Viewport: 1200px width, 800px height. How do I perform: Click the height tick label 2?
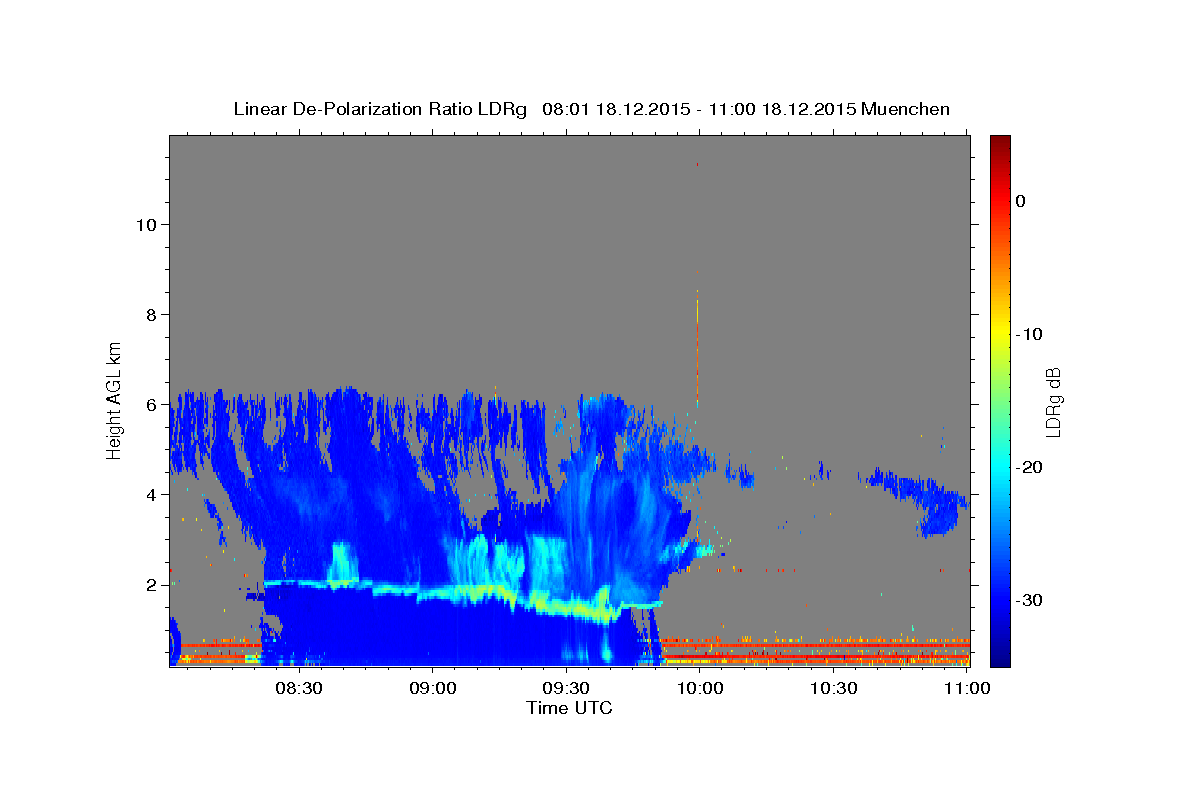(x=153, y=585)
